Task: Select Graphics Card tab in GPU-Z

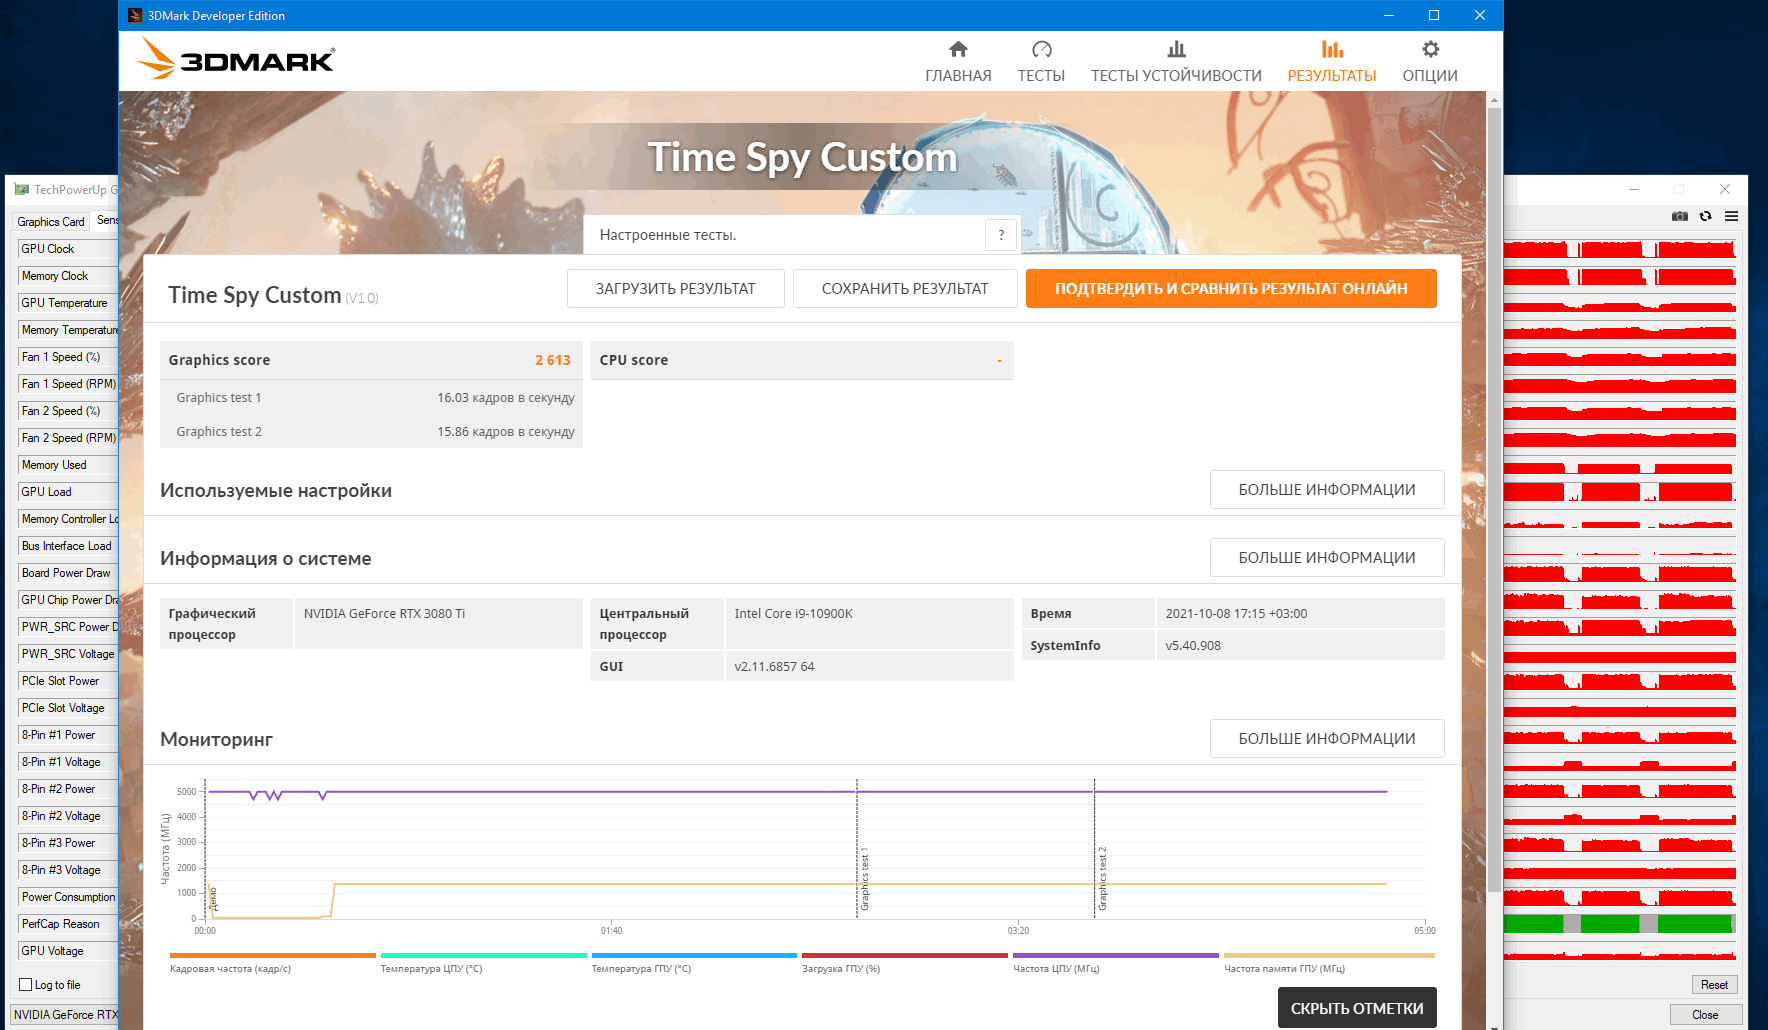Action: coord(51,222)
